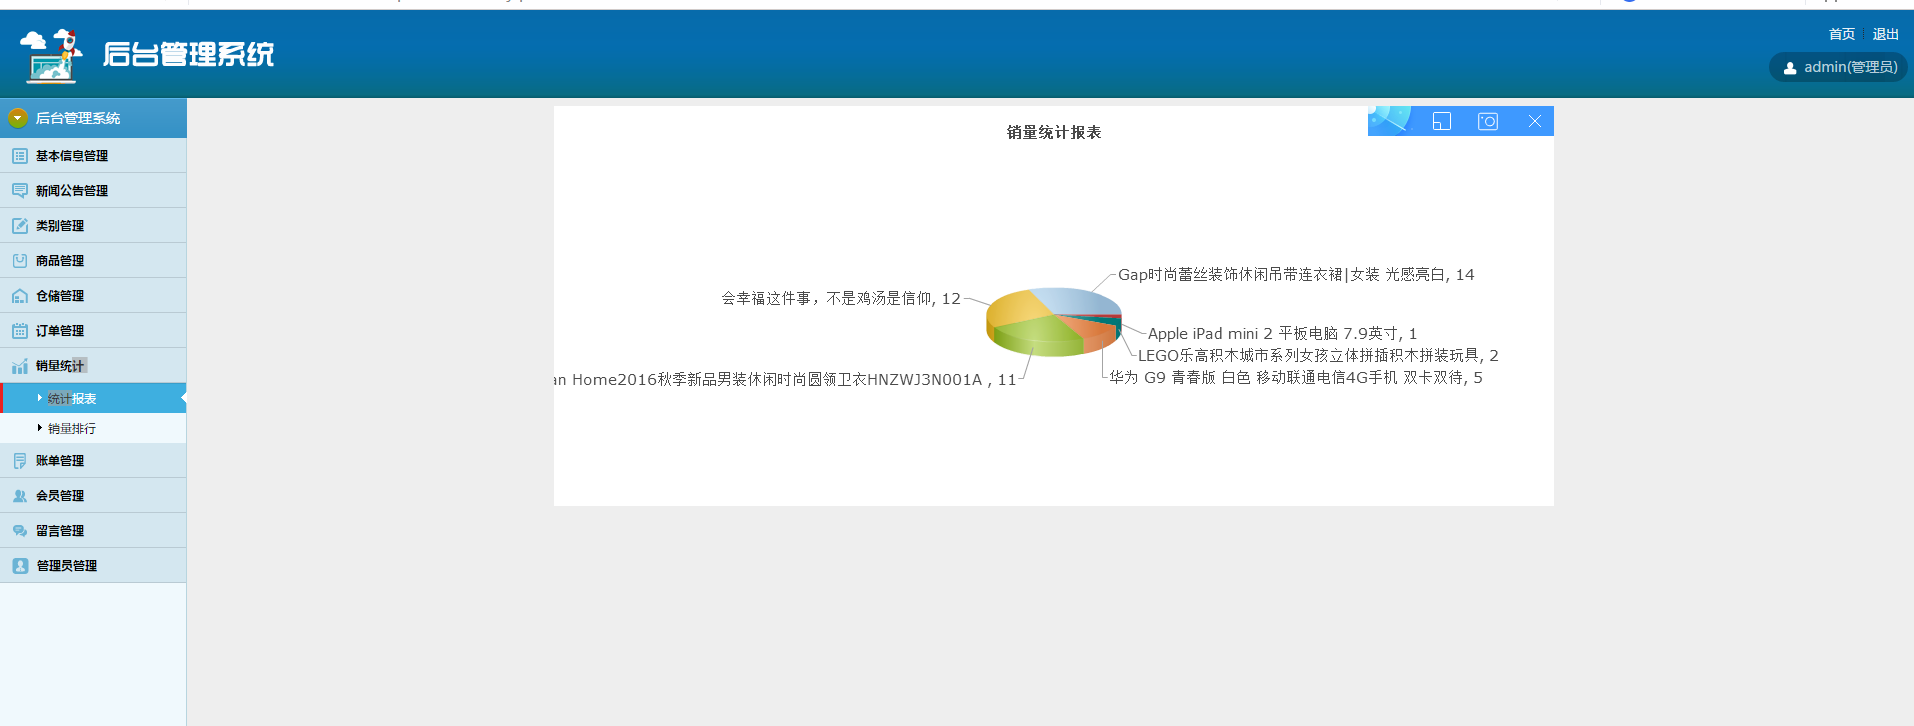Click 退出 to log out
Screen dimensions: 1914x726
pos(1885,34)
